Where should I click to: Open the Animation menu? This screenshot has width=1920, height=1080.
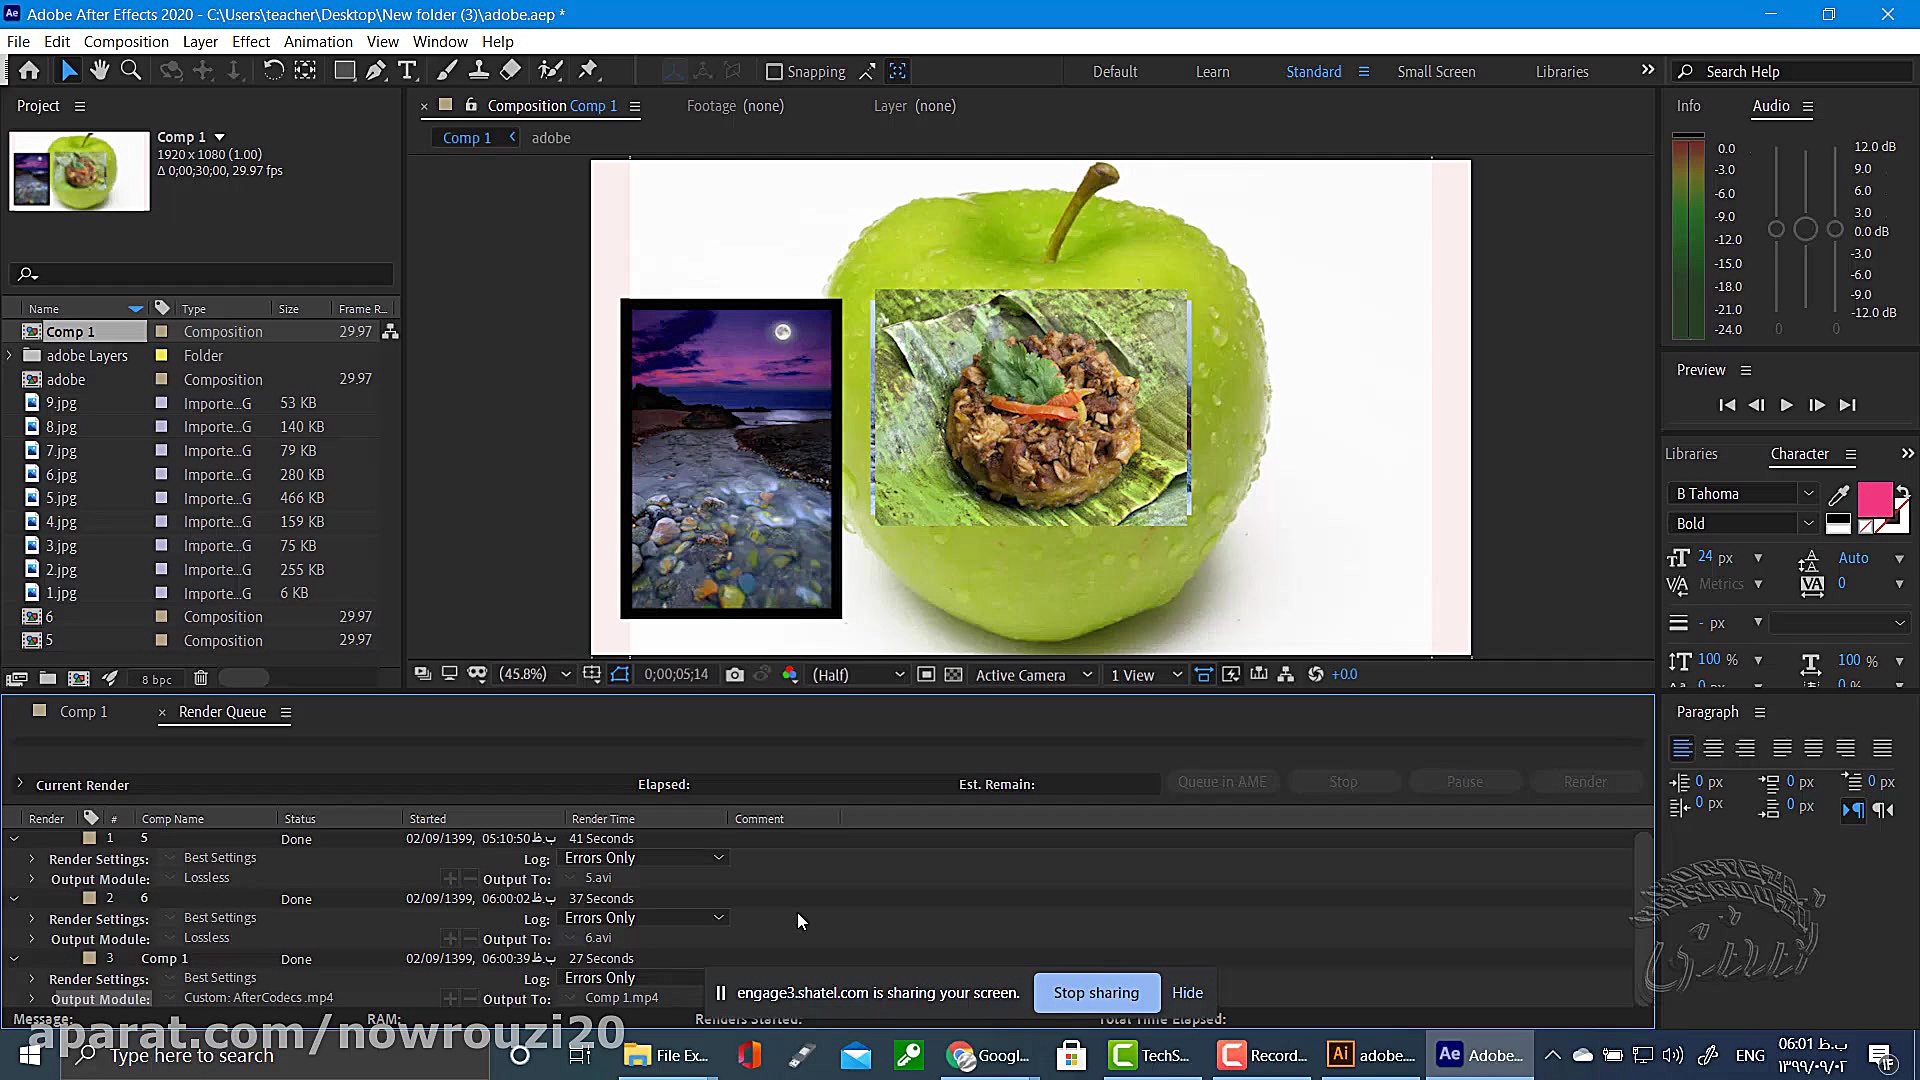[x=318, y=42]
